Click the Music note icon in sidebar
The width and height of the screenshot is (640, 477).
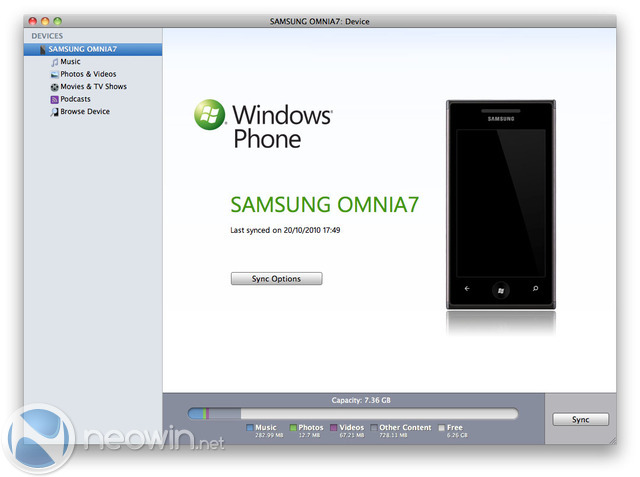point(54,62)
